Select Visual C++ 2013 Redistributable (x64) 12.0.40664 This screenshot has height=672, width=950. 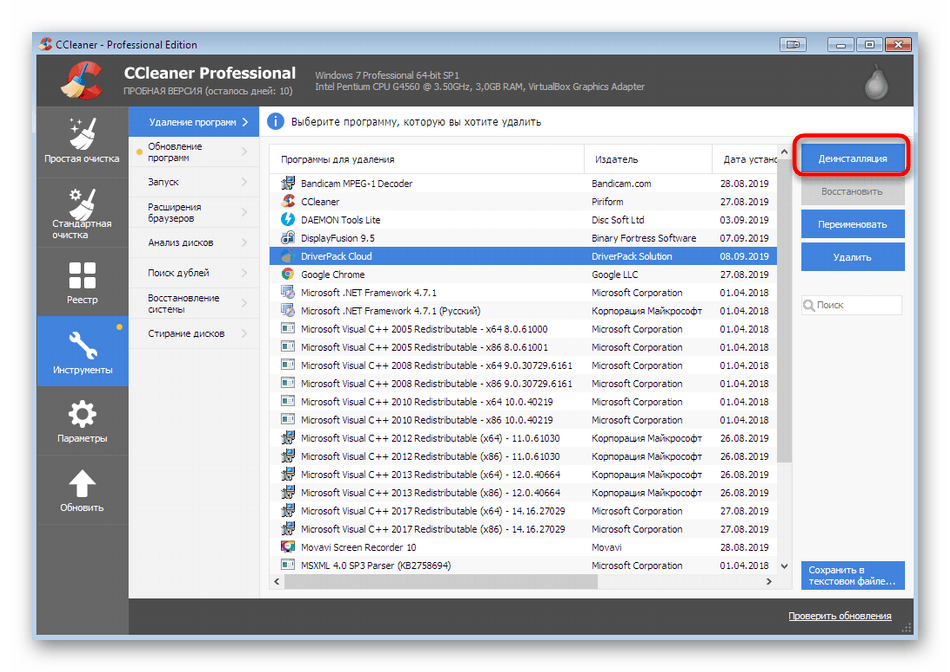pos(523,474)
